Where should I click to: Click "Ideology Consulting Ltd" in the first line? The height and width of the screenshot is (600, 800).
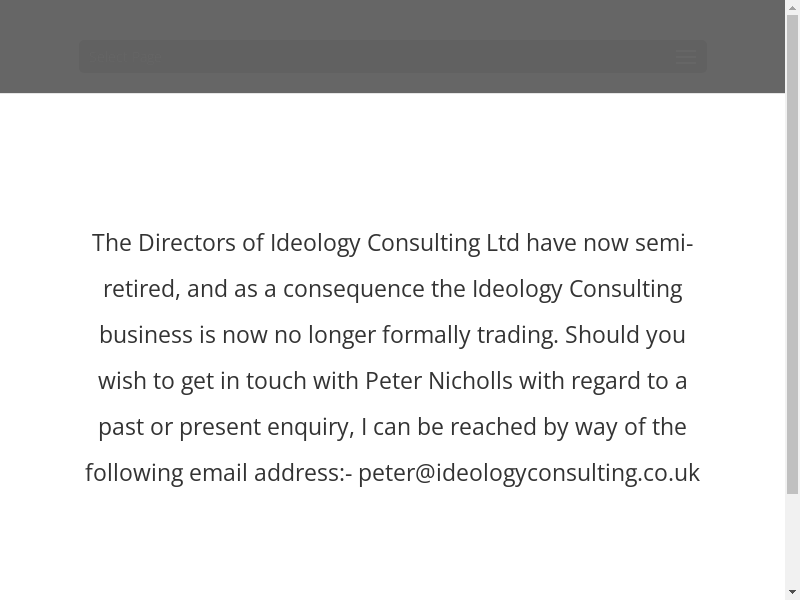click(x=395, y=243)
